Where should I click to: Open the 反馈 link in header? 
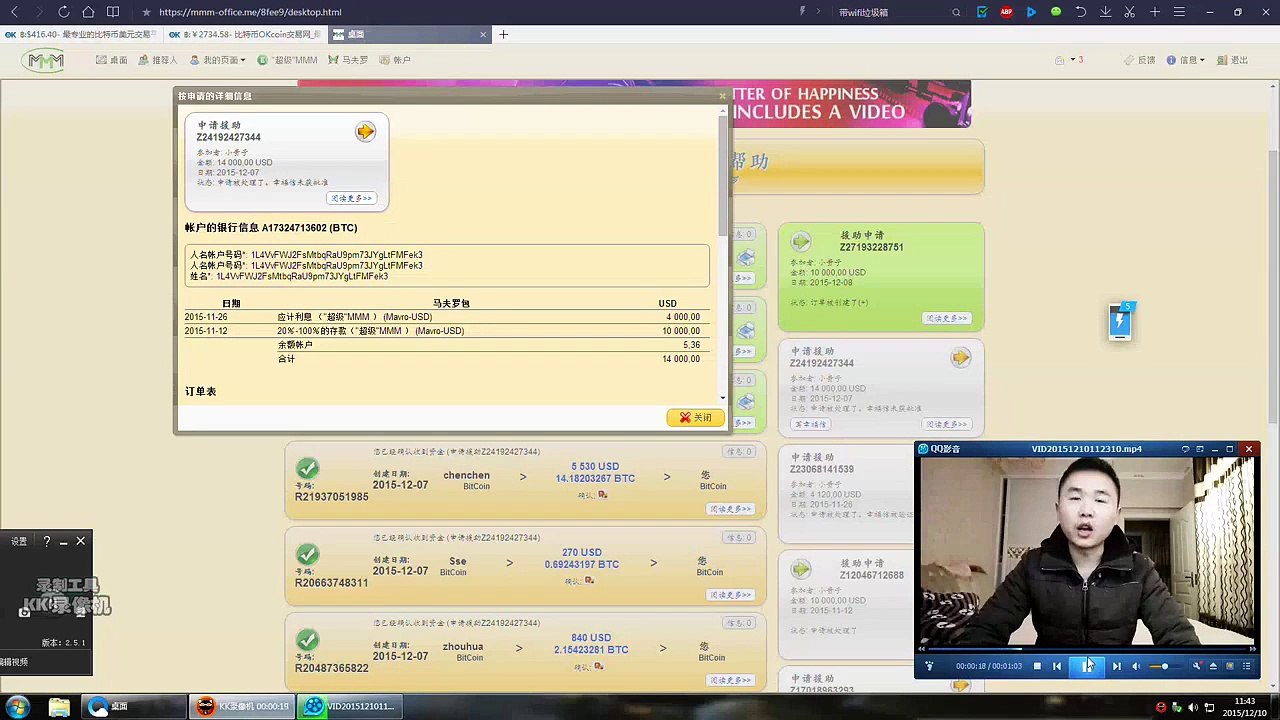[1140, 60]
